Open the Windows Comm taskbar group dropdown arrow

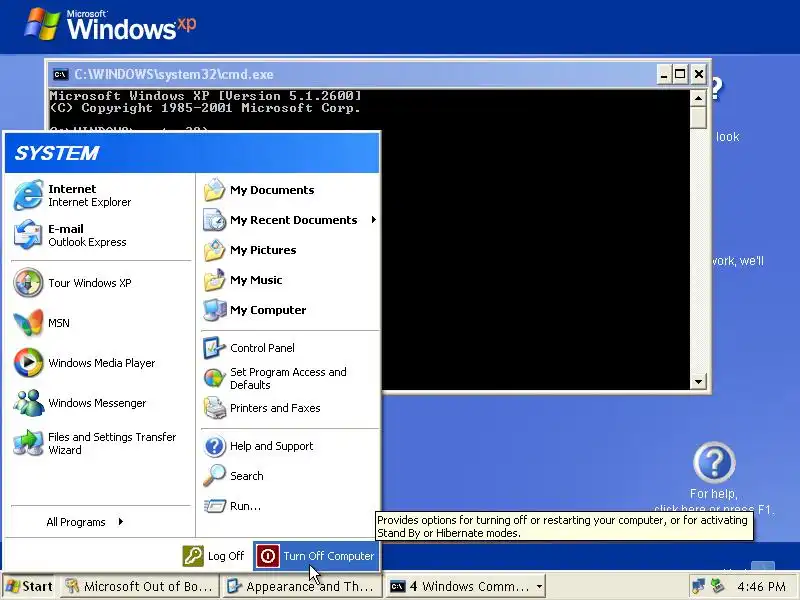pyautogui.click(x=539, y=586)
